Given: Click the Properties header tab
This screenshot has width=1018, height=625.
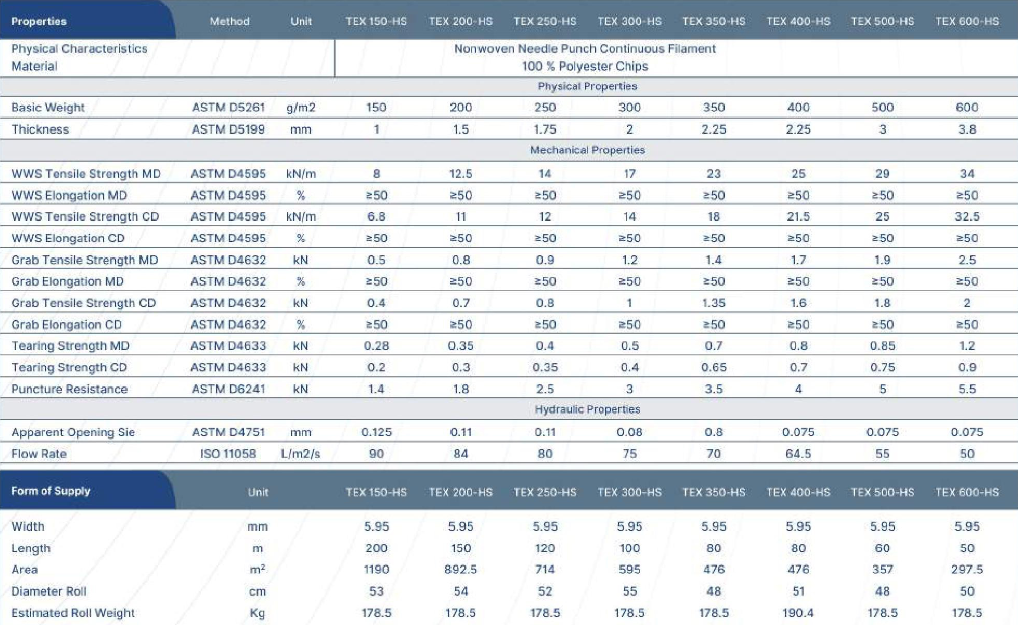Looking at the screenshot, I should coord(39,21).
